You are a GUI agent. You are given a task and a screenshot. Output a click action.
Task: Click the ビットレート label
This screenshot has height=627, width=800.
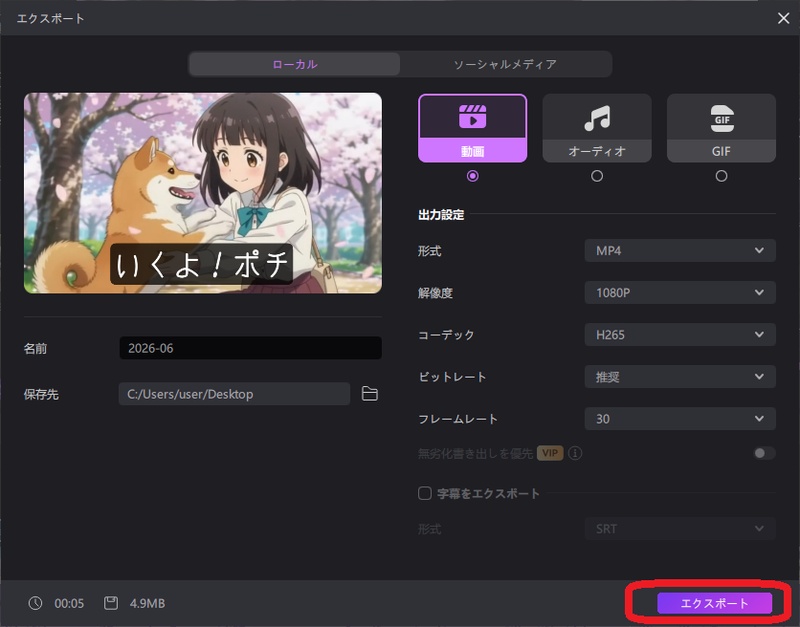(452, 377)
